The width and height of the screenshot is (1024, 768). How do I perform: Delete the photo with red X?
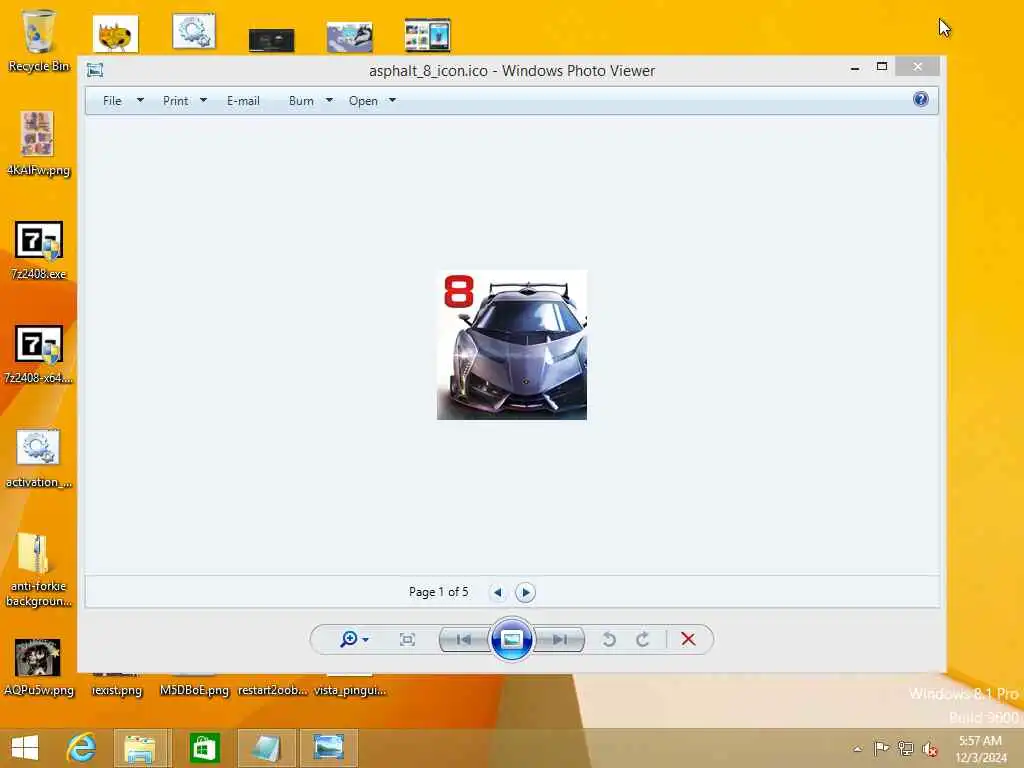688,639
